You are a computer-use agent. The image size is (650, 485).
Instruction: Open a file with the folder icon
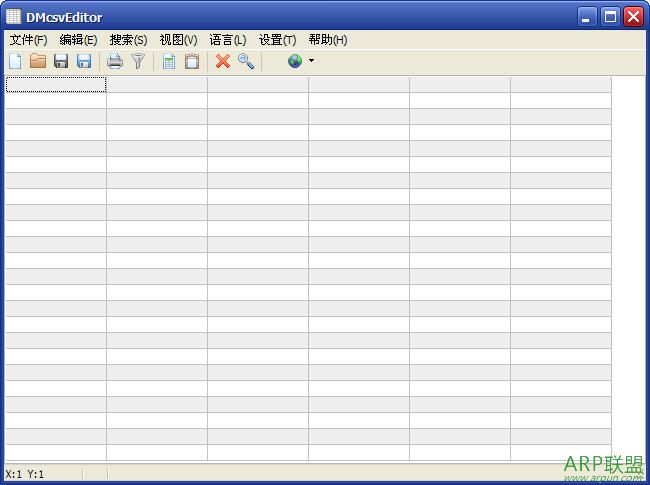(x=38, y=61)
